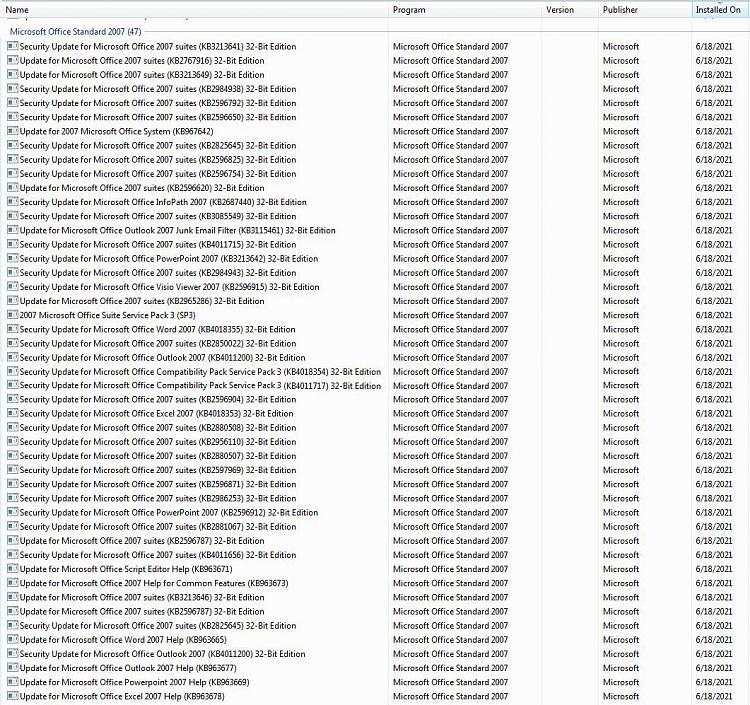This screenshot has height=705, width=750.
Task: Select Help for Common Features KB963673 update
Action: point(154,583)
